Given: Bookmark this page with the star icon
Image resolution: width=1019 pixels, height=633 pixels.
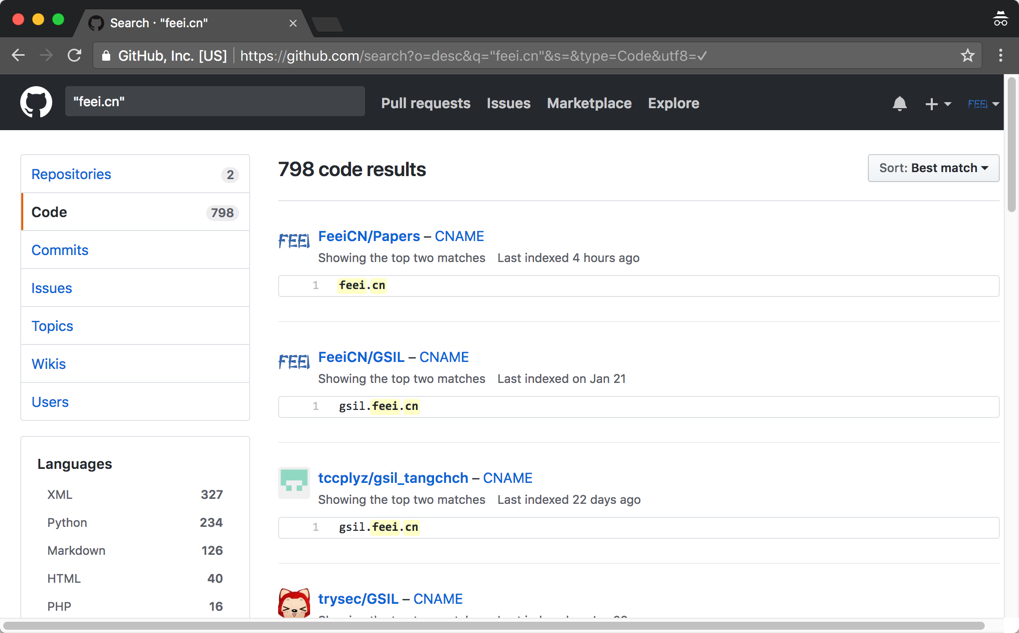Looking at the screenshot, I should coord(967,56).
